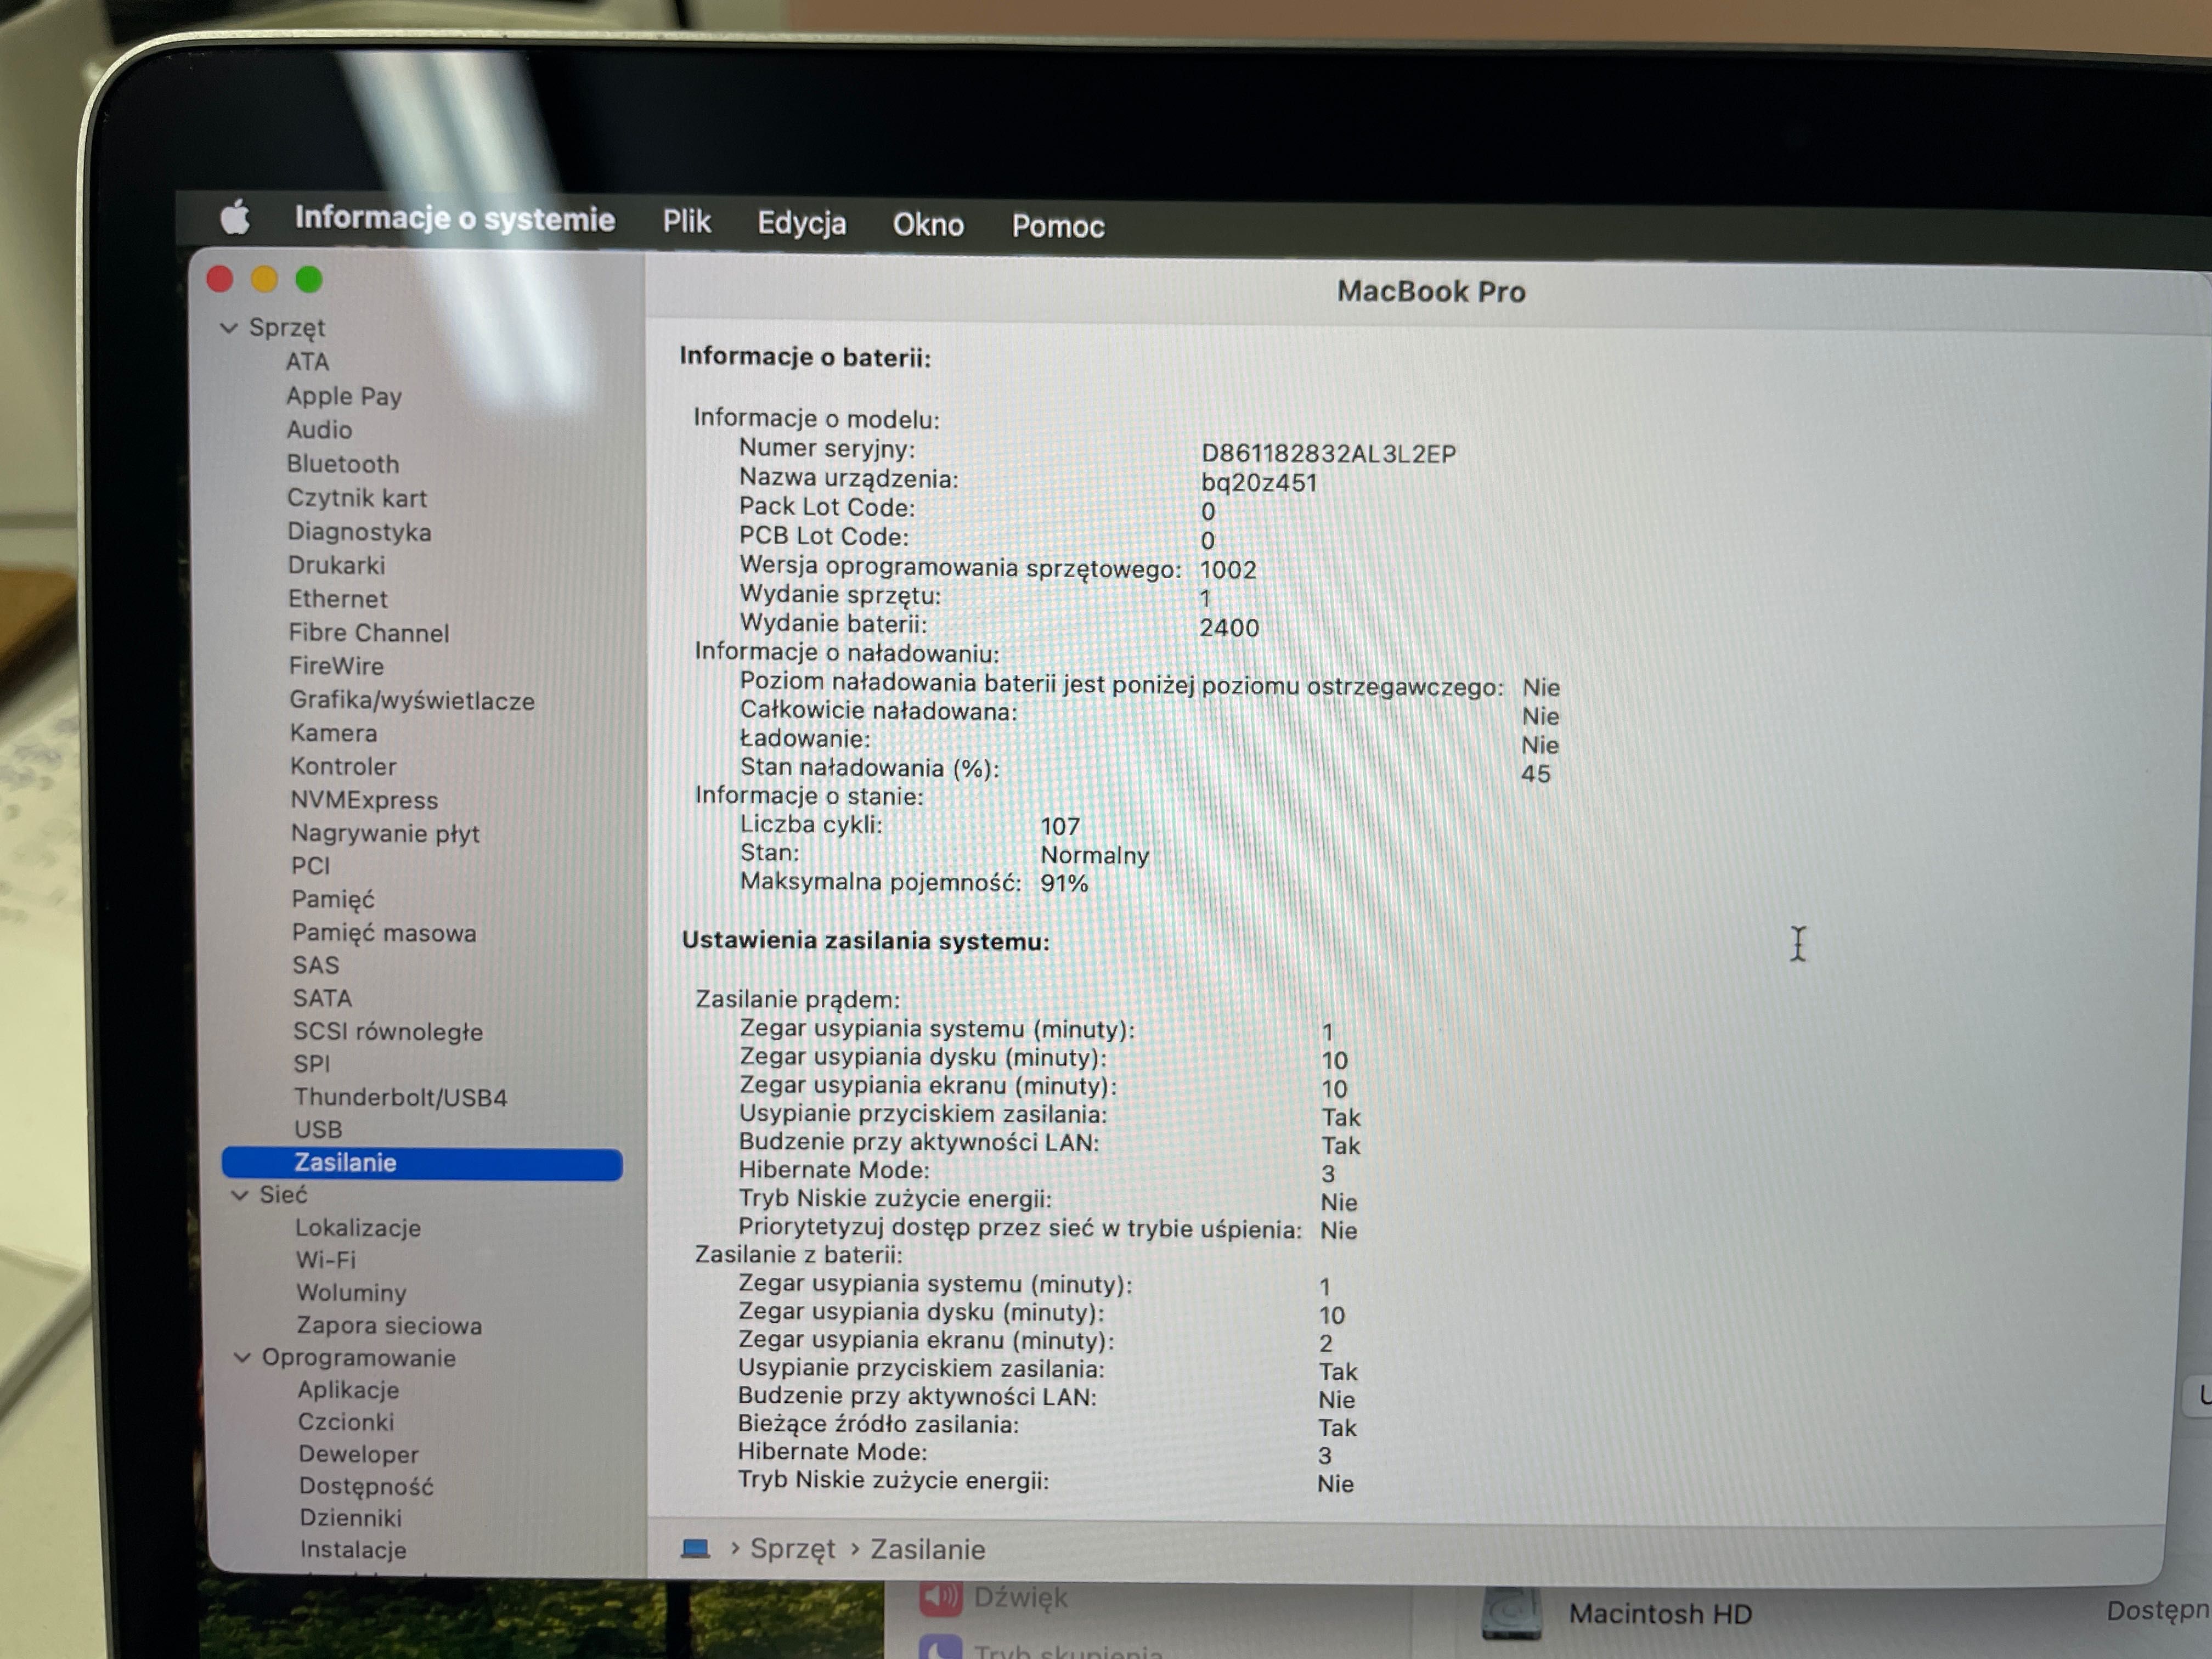Select Instalacje under Oprogramowanie
2212x1659 pixels.
pos(353,1550)
